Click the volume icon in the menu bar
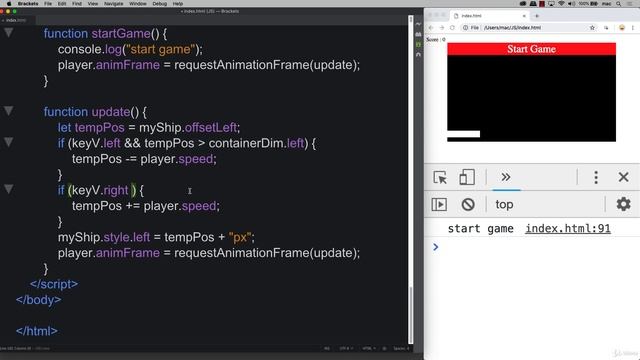640x360 pixels. click(571, 4)
